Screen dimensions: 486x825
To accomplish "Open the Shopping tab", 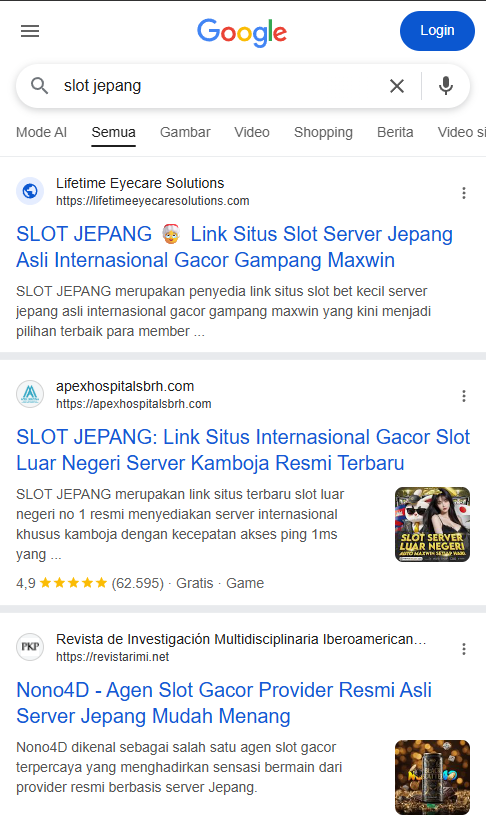I will point(323,132).
